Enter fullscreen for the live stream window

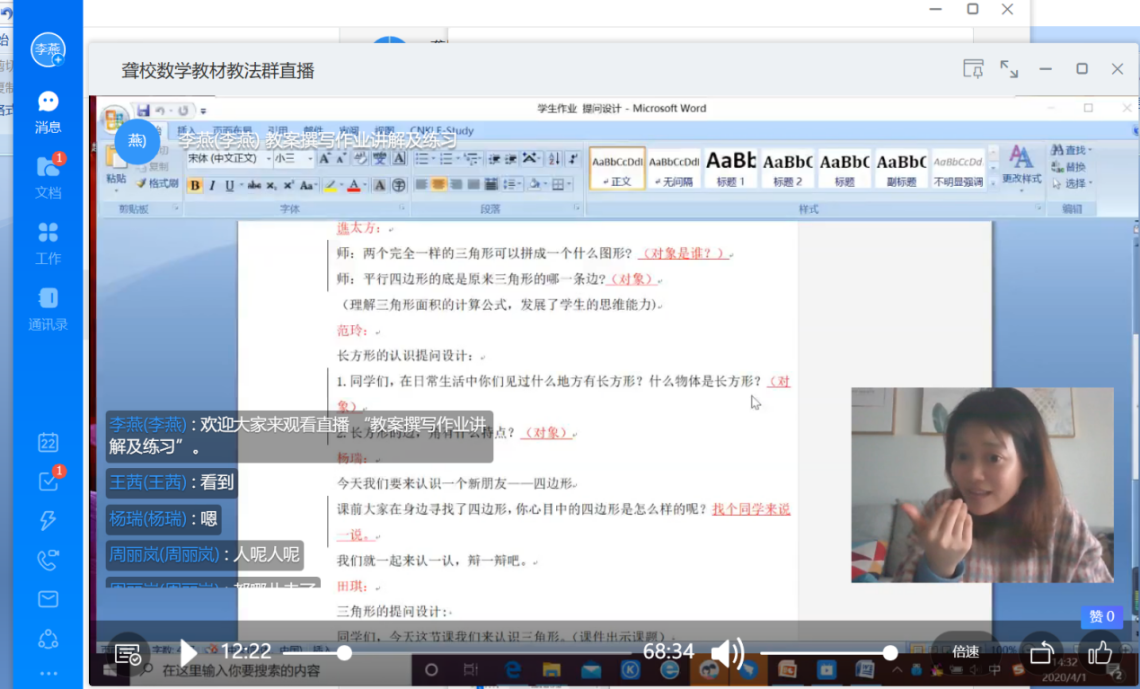tap(1009, 69)
